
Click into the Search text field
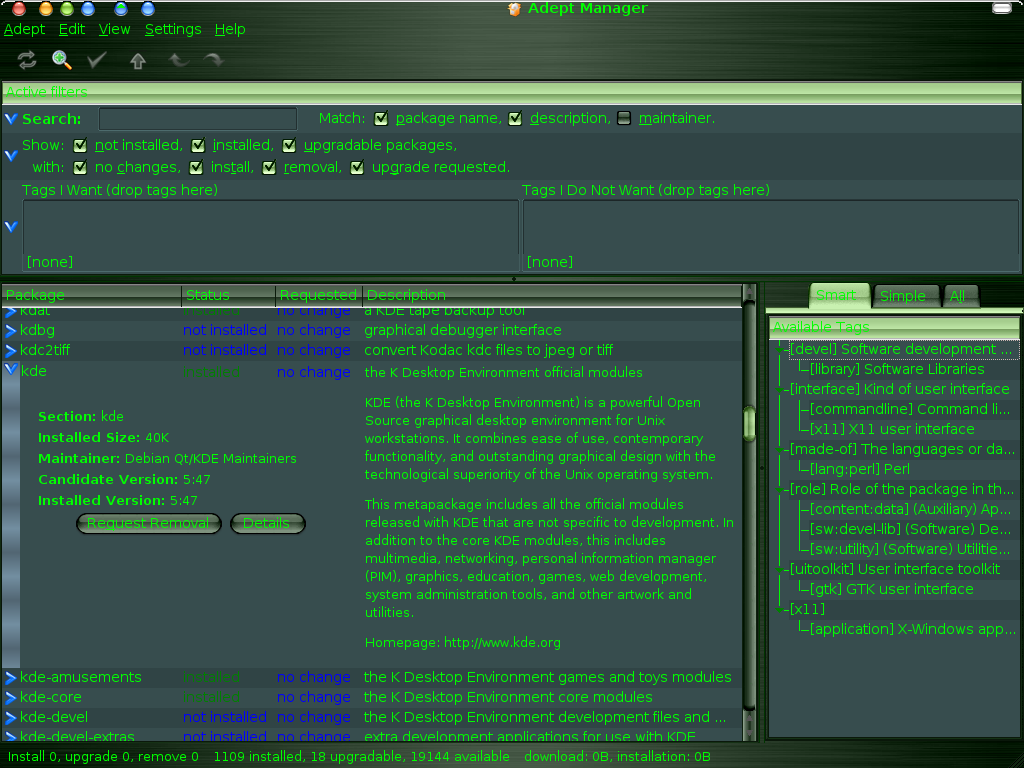point(198,119)
